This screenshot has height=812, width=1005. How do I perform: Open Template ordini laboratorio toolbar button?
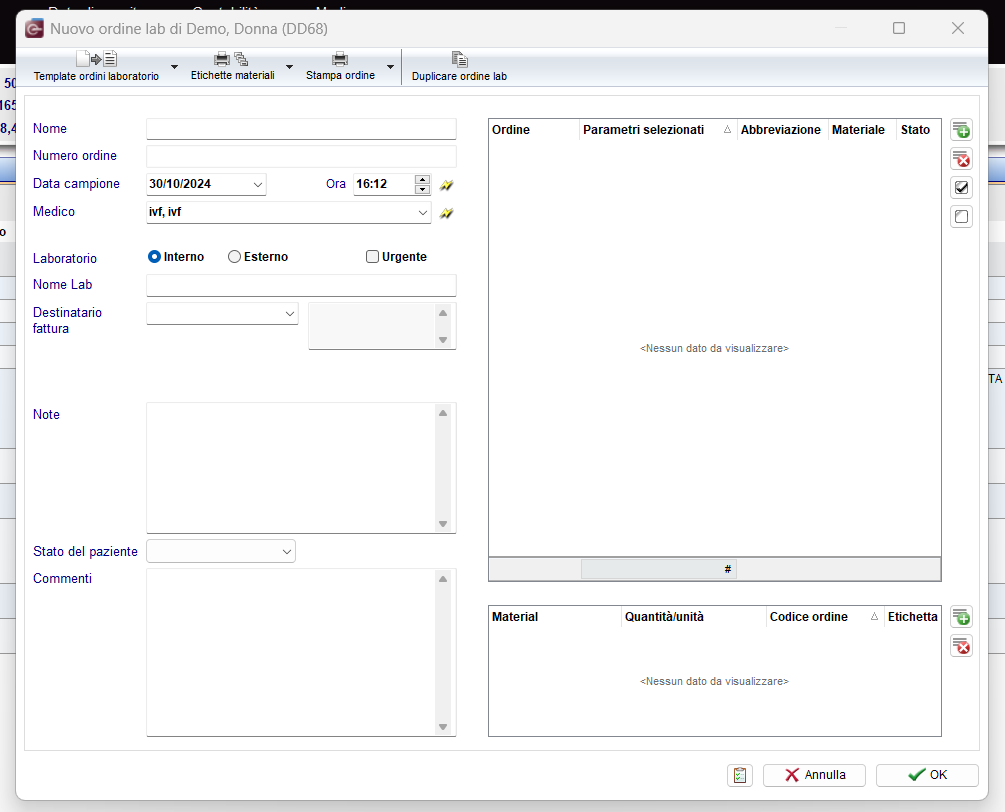tap(96, 67)
